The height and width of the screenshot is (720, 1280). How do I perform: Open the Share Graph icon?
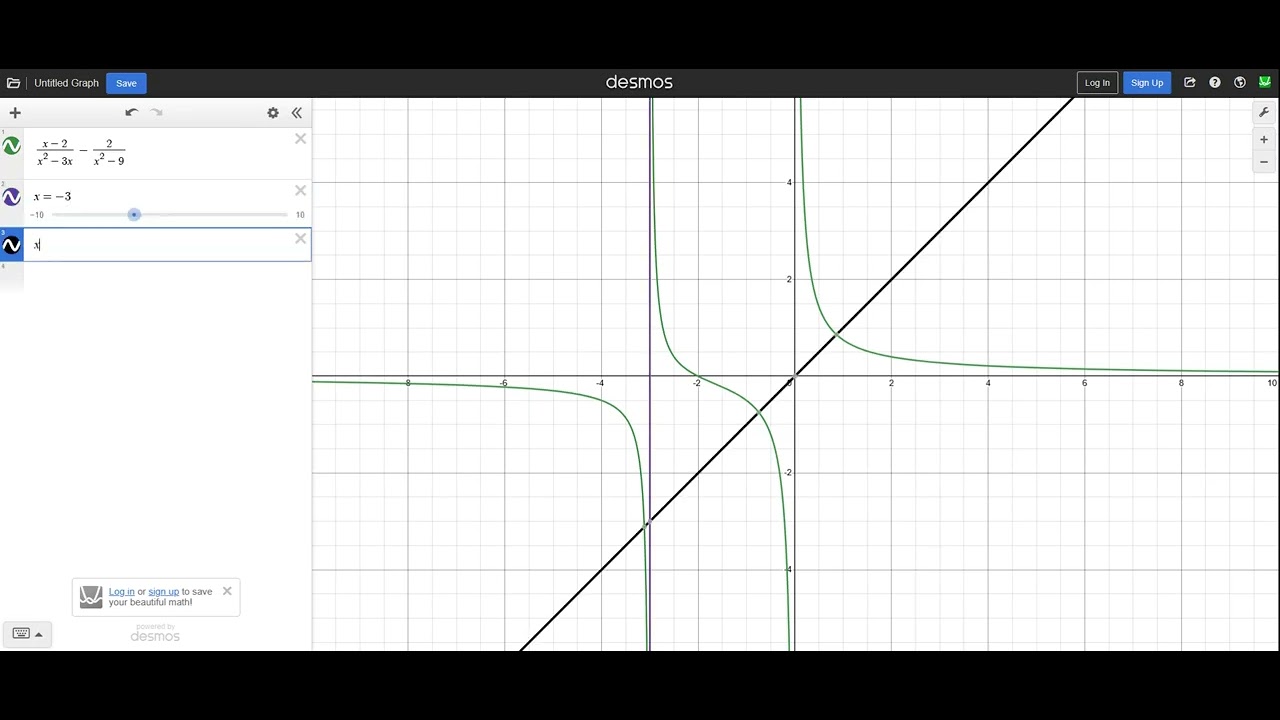(1190, 83)
